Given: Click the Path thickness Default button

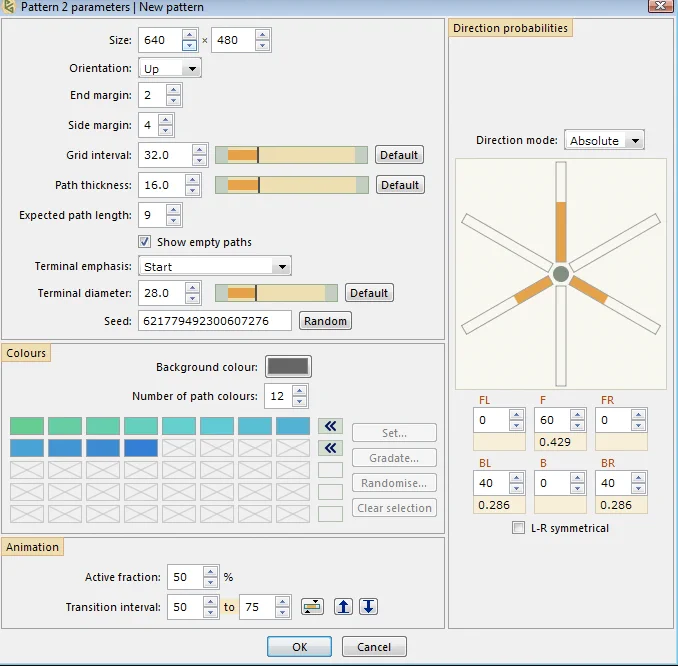Looking at the screenshot, I should [x=400, y=185].
